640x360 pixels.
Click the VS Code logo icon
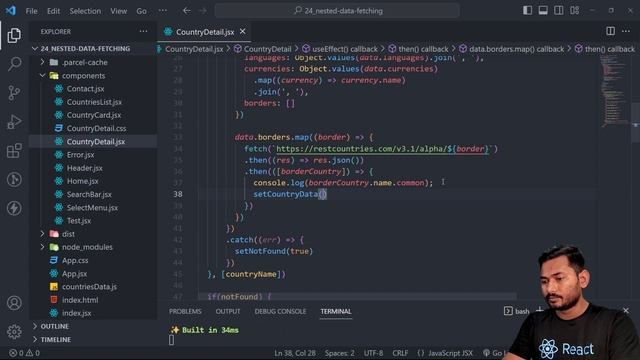pos(11,11)
